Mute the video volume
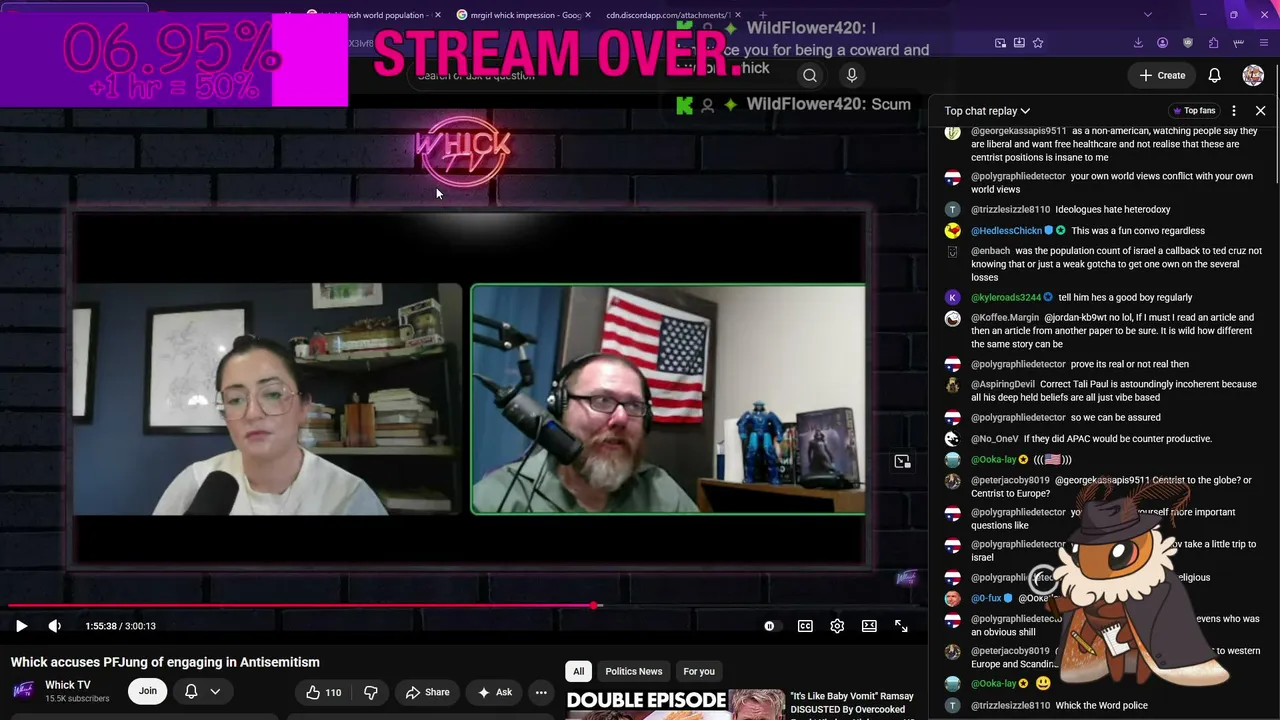Viewport: 1280px width, 720px height. [54, 626]
